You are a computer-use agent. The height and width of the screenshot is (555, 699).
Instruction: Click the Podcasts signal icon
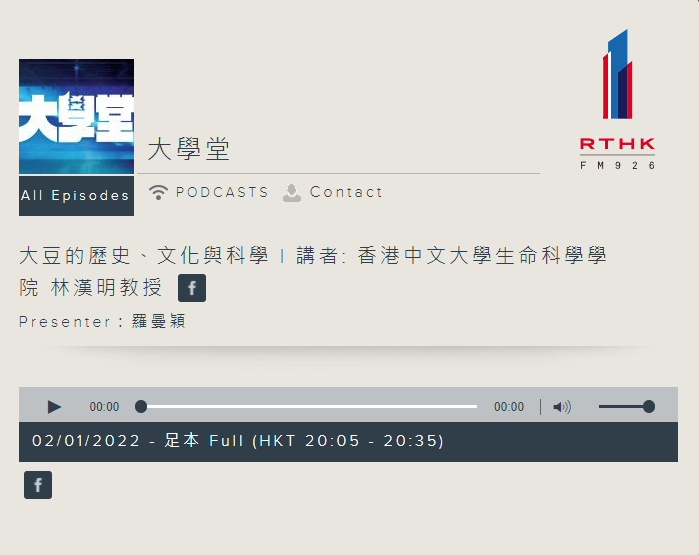(158, 193)
